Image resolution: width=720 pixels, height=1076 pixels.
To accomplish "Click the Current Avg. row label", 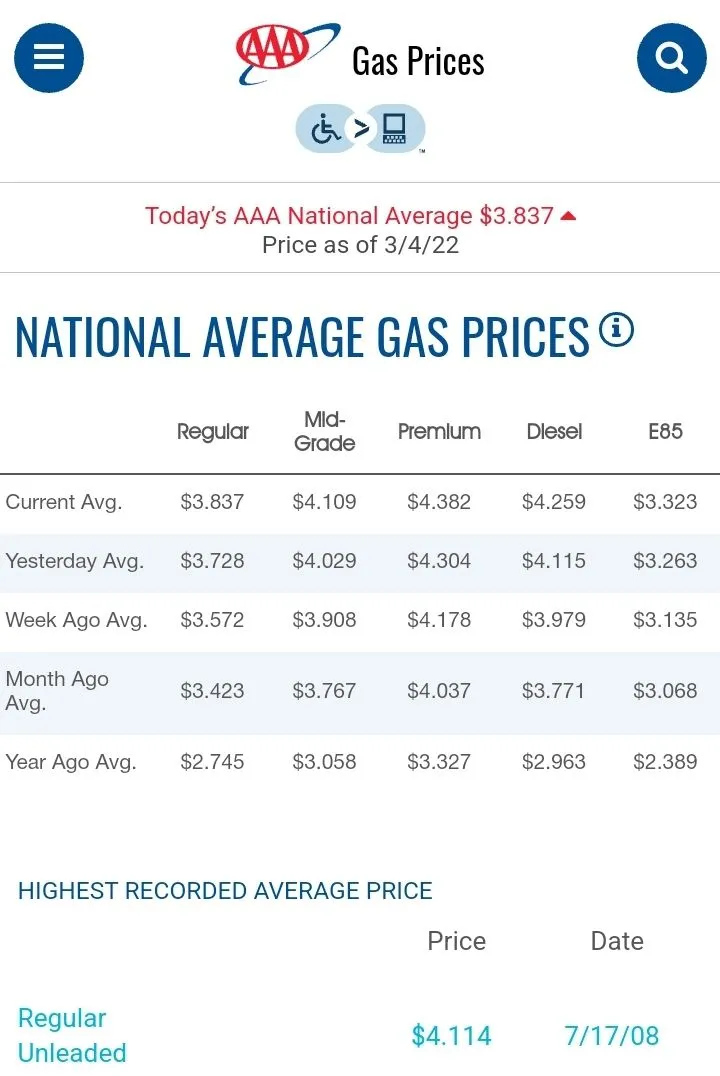I will click(64, 502).
